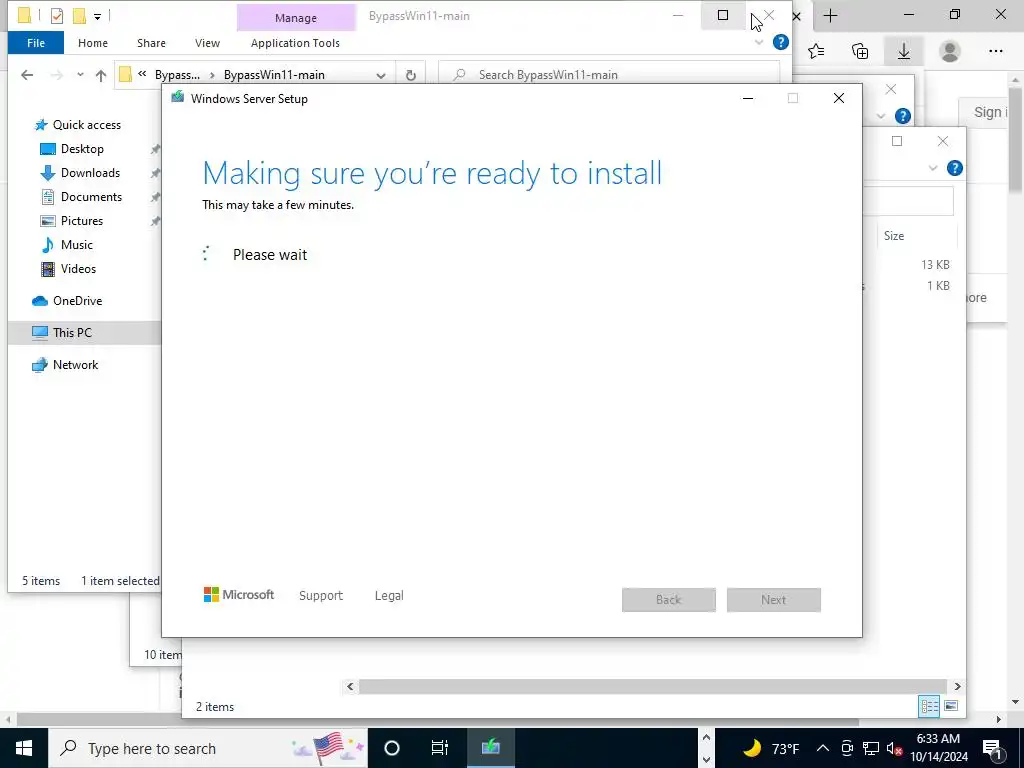Viewport: 1024px width, 768px height.
Task: Refresh the BypassWin11-main folder
Action: (x=411, y=75)
